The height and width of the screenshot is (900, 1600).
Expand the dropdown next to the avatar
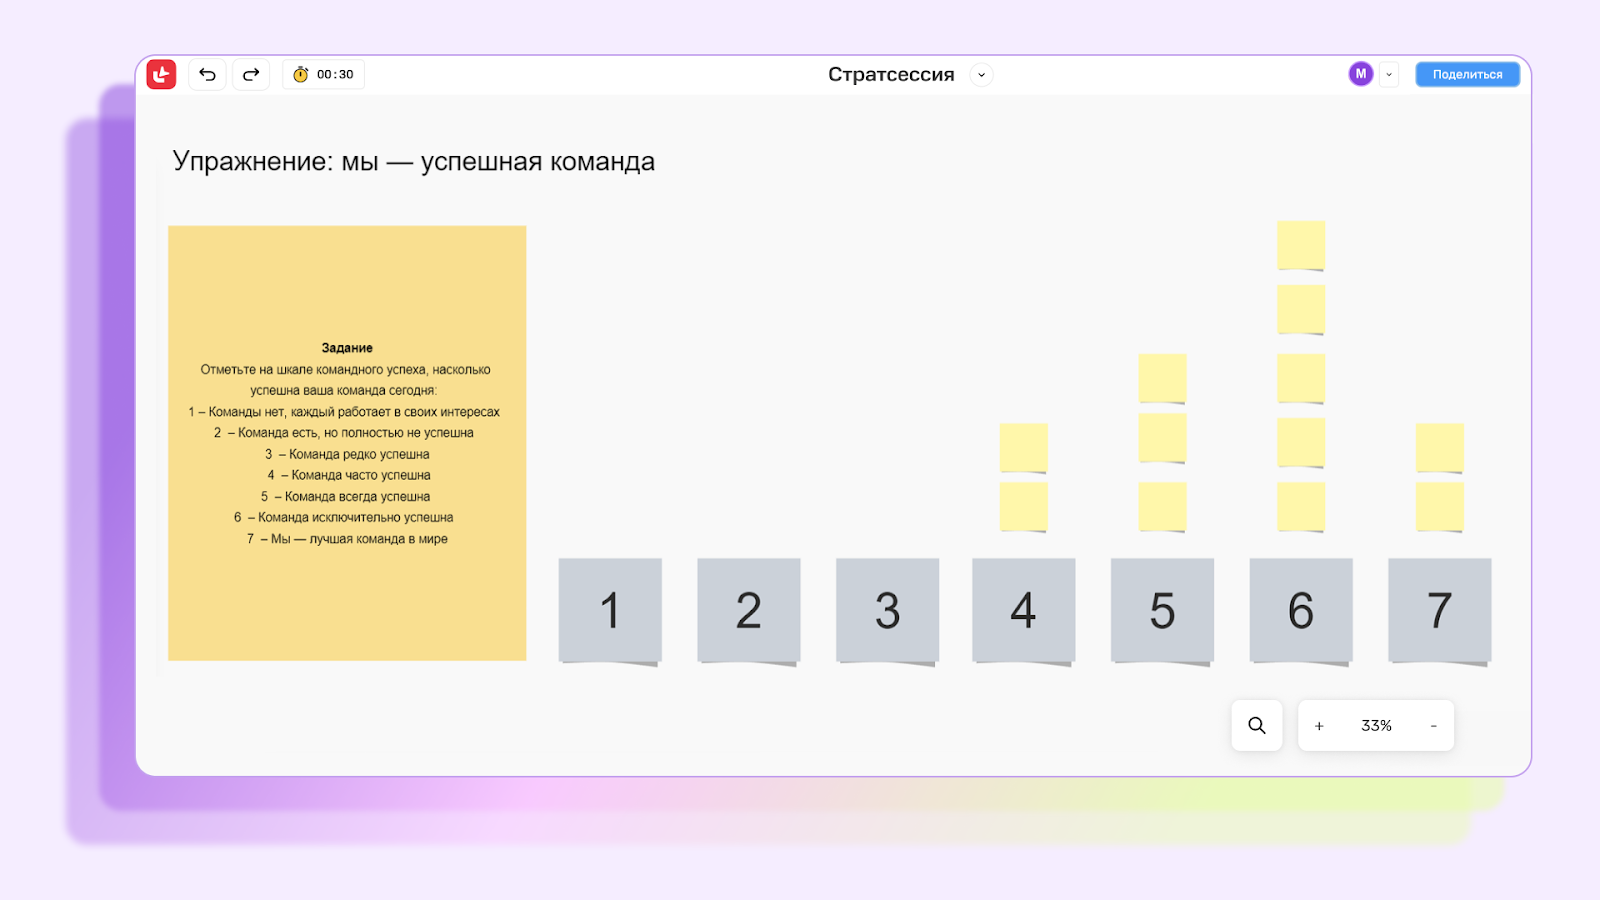coord(1389,74)
